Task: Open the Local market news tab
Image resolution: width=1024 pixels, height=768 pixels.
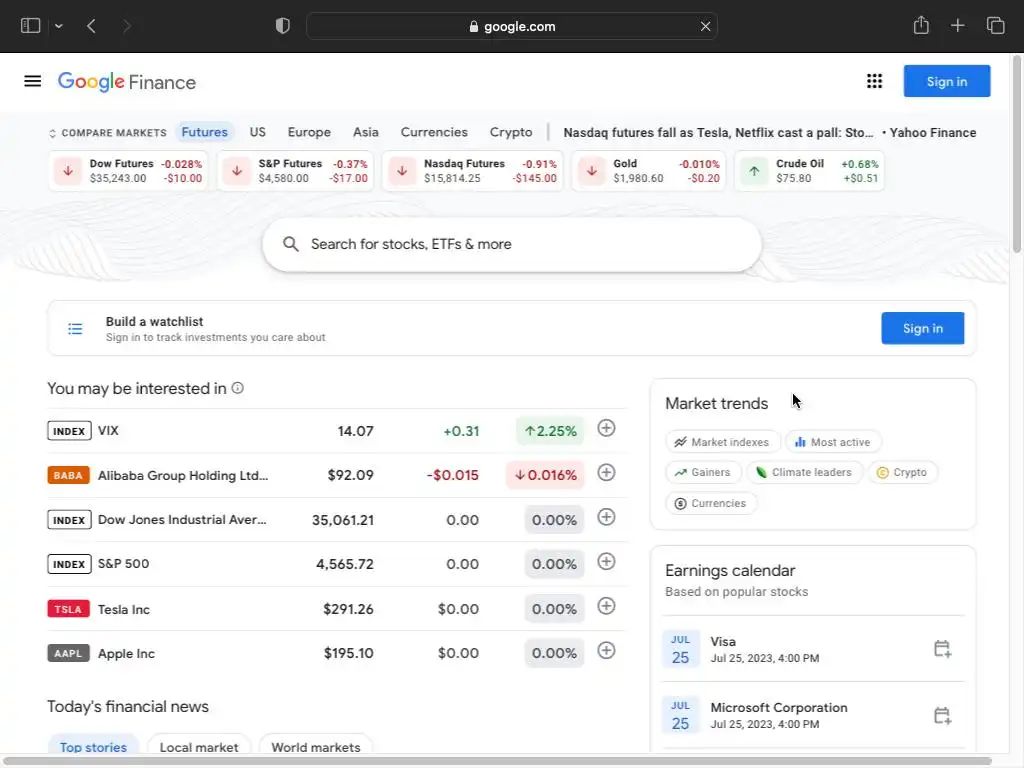Action: [199, 746]
